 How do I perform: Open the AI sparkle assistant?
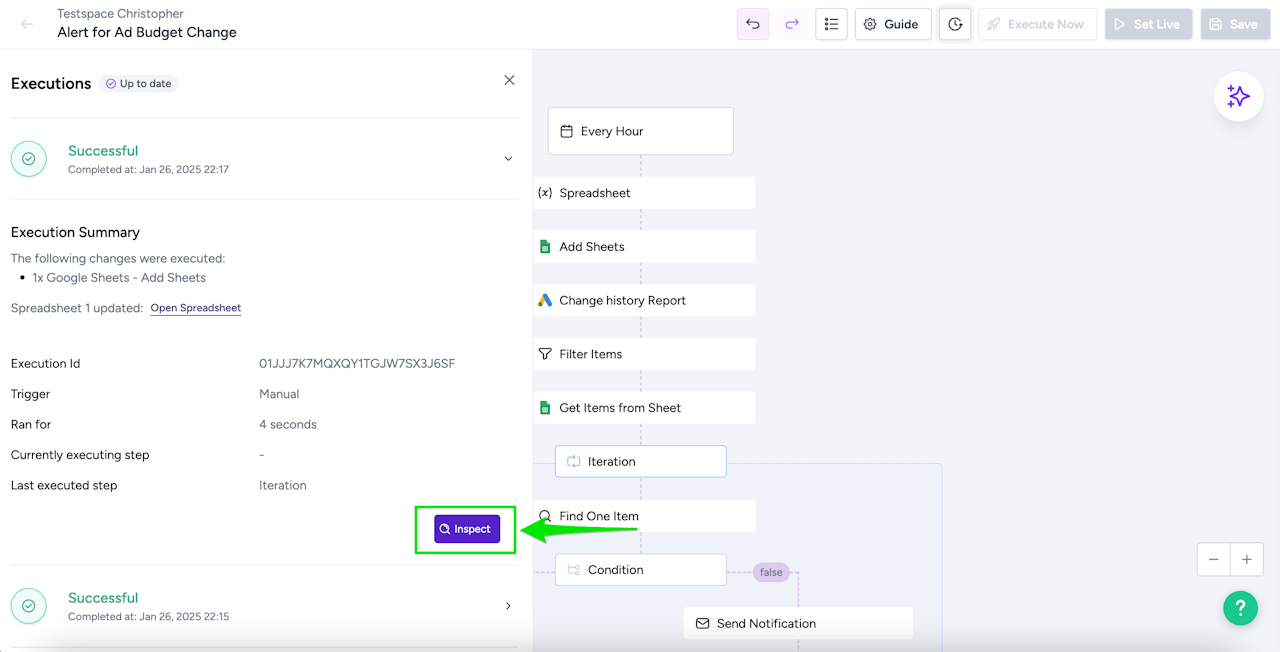click(1238, 96)
